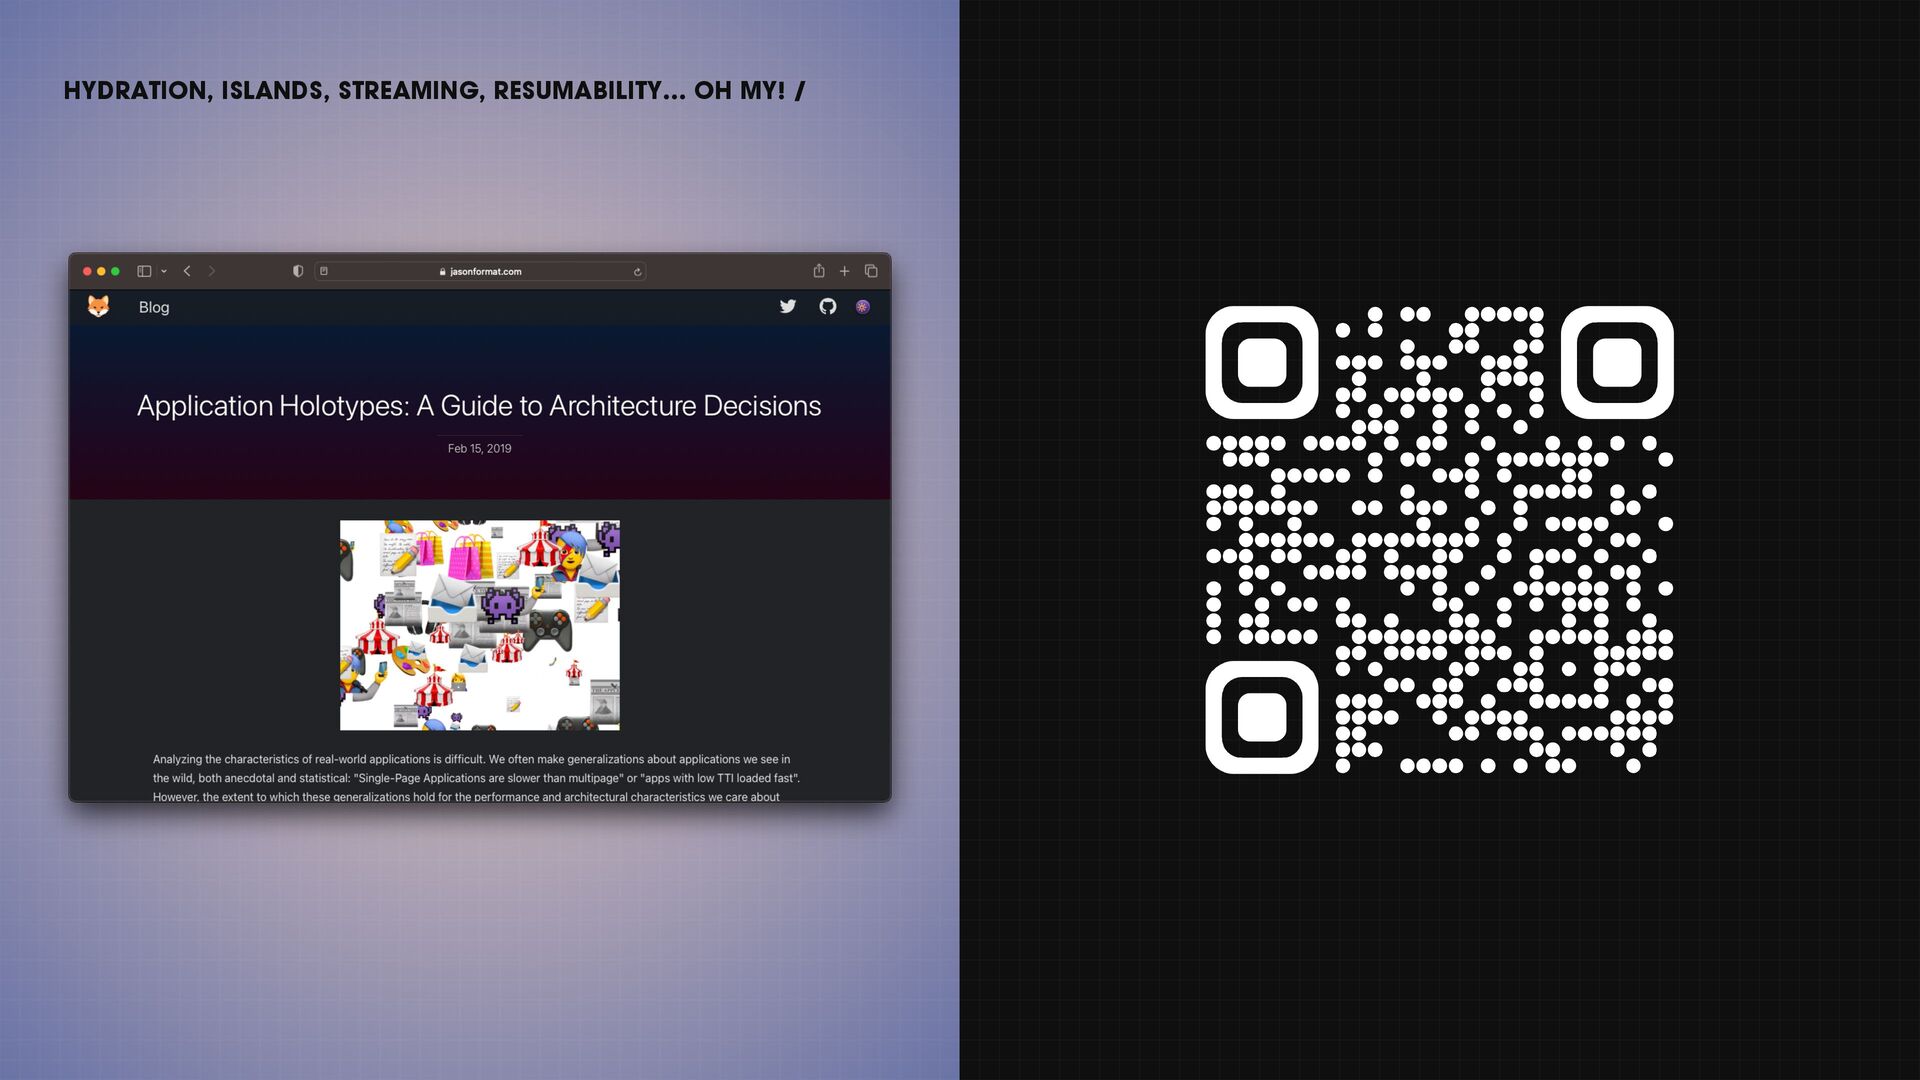
Task: Reload the page with the refresh icon
Action: (x=637, y=272)
